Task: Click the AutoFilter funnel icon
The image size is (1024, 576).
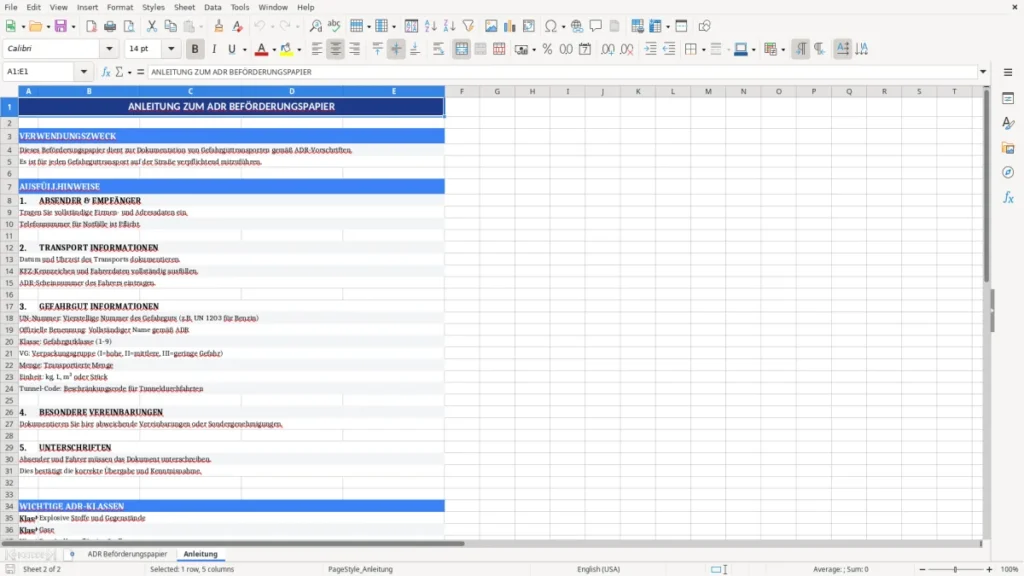Action: click(x=468, y=26)
